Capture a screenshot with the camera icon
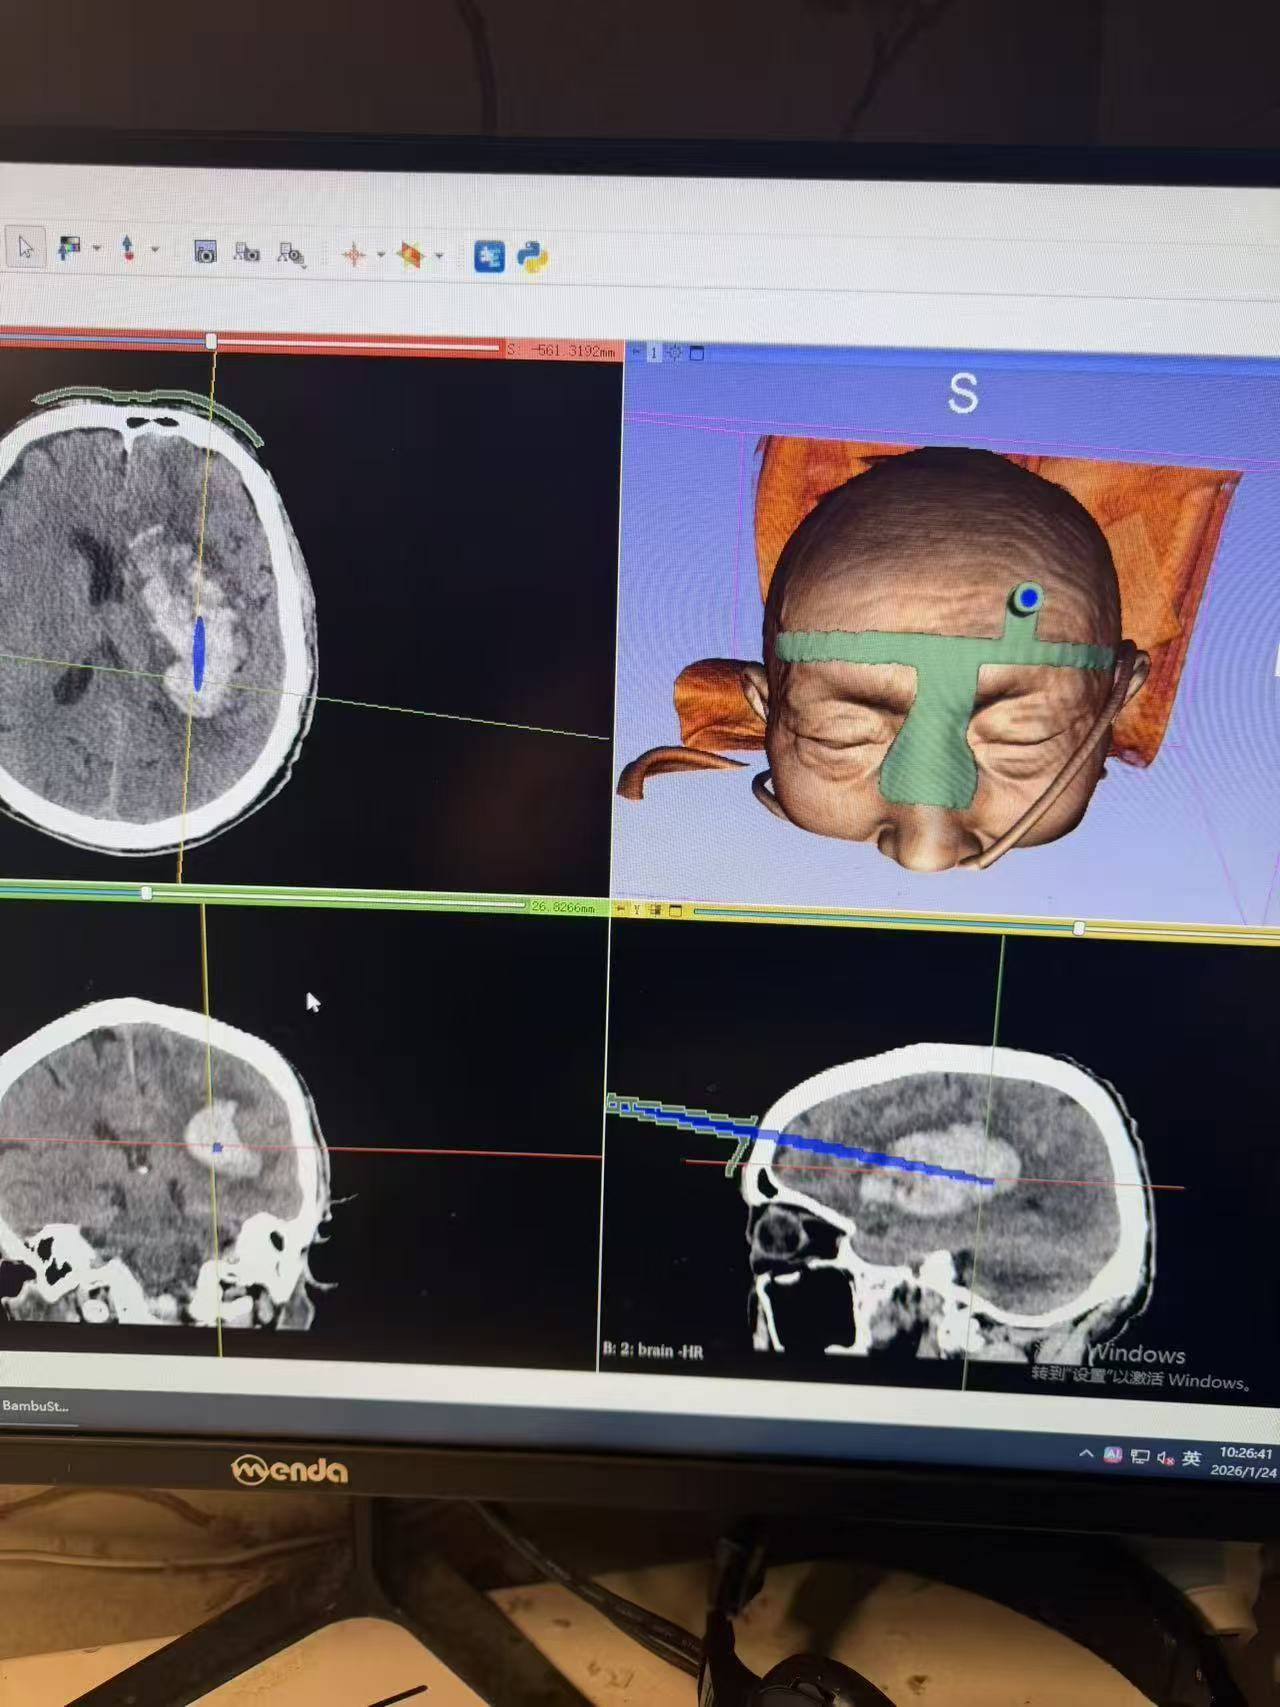The width and height of the screenshot is (1280, 1707). pyautogui.click(x=205, y=252)
